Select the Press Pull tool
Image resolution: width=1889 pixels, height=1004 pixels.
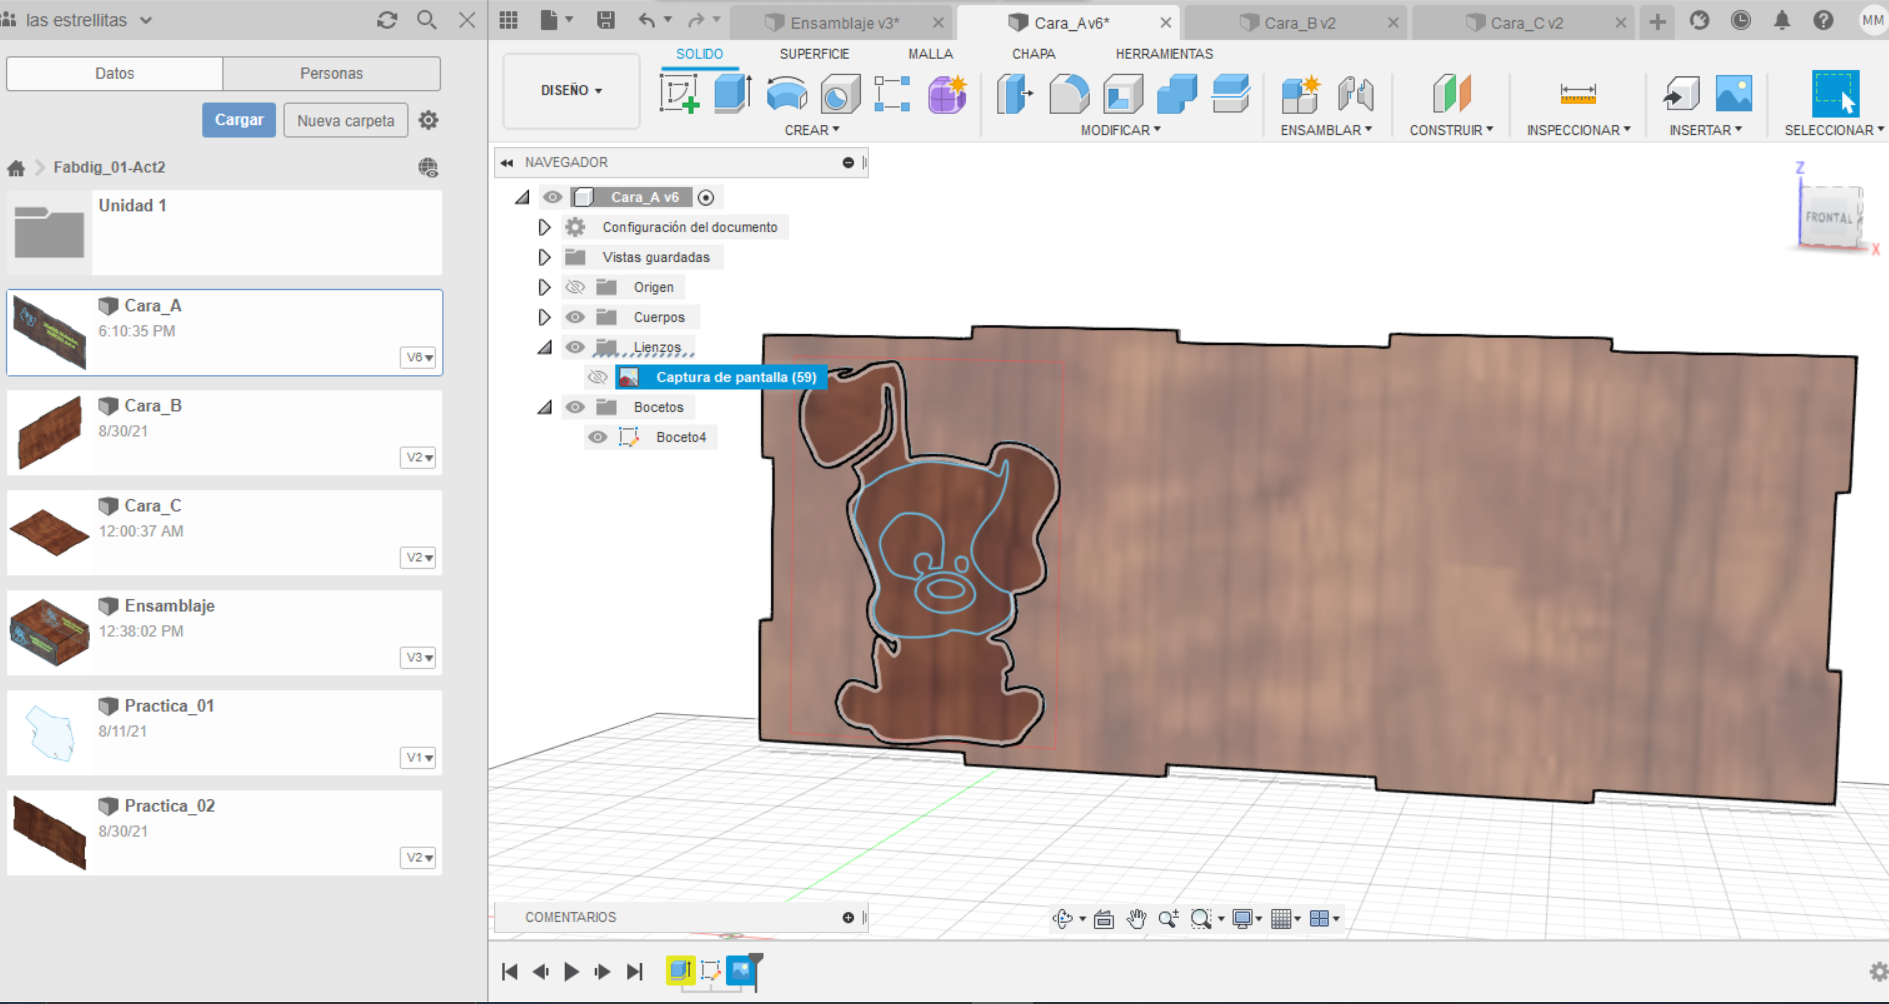click(1015, 94)
